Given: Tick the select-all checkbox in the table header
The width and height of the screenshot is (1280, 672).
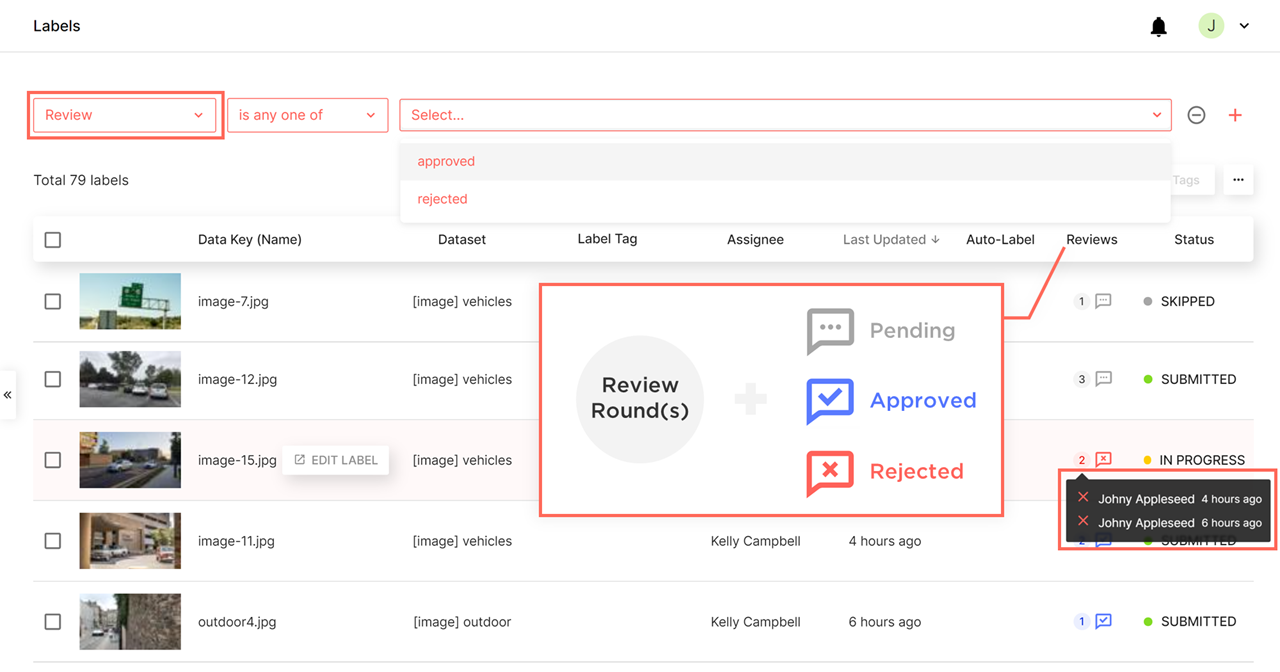Looking at the screenshot, I should [53, 240].
